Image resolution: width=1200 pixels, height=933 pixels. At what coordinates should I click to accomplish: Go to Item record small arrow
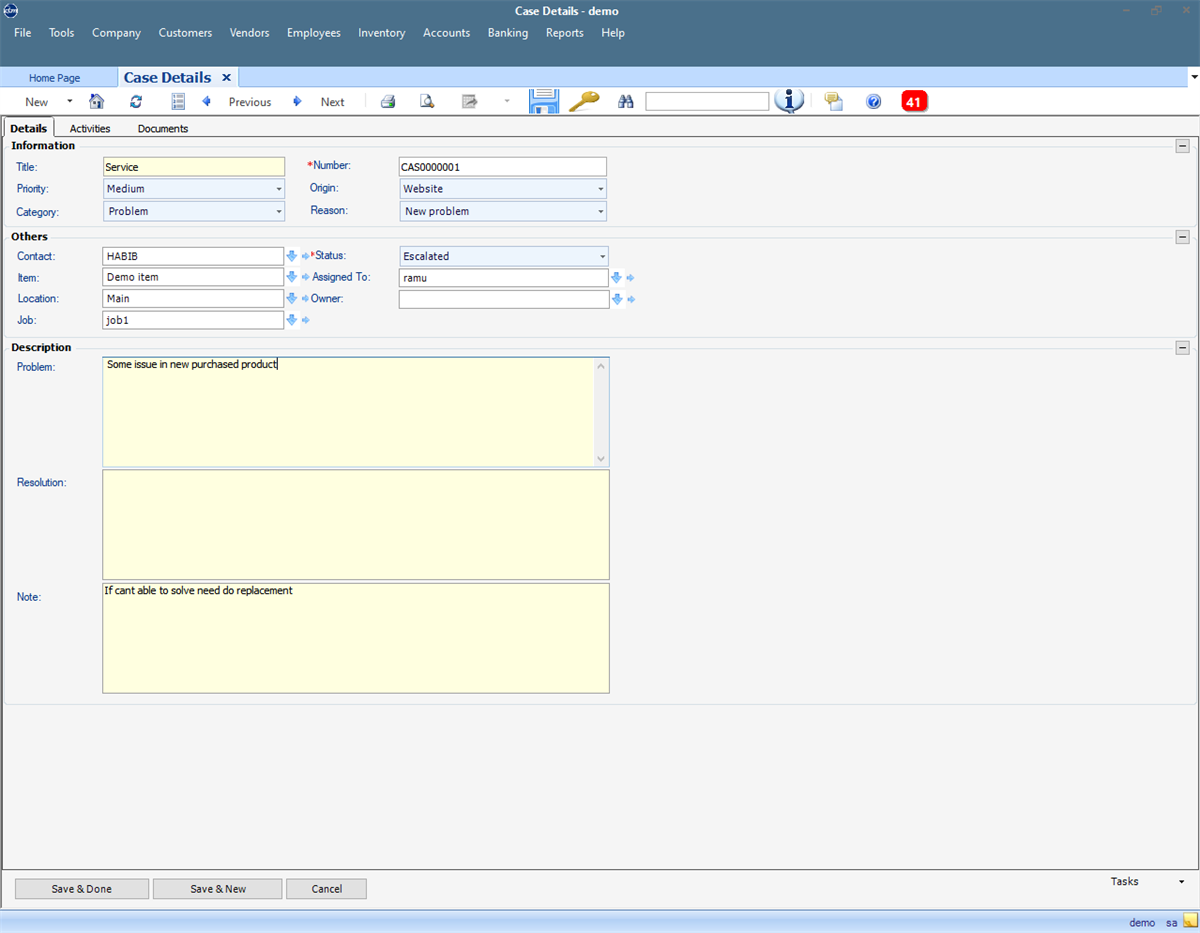tap(306, 278)
